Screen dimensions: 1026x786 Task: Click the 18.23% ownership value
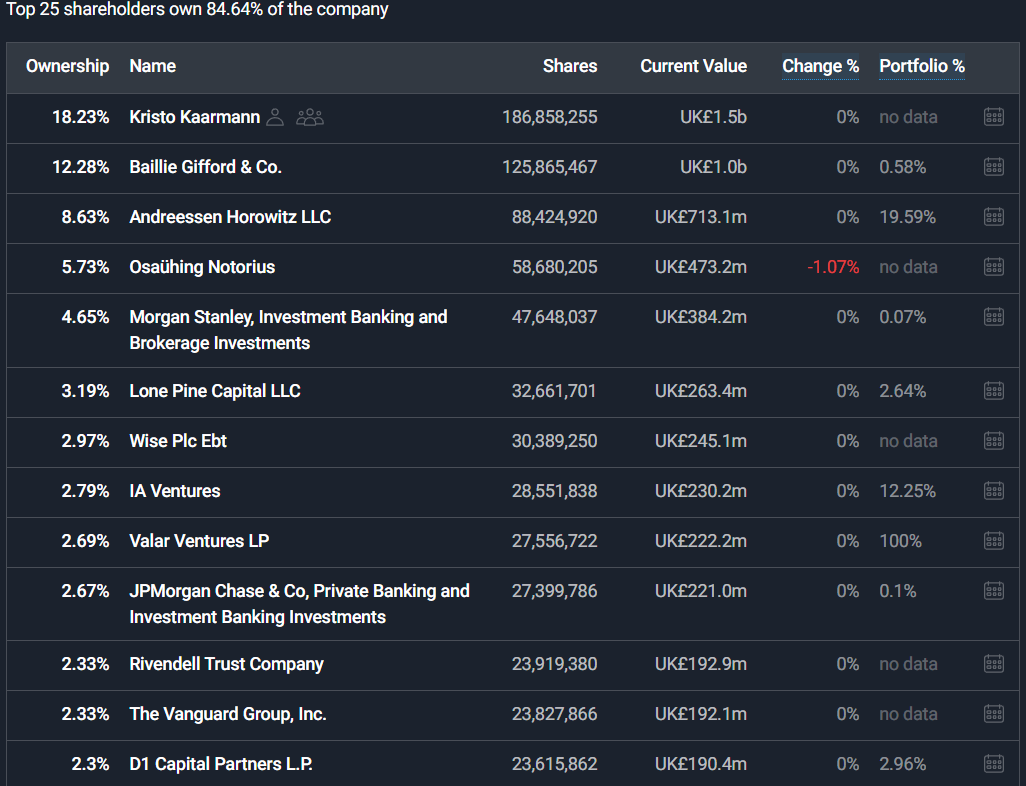click(80, 117)
